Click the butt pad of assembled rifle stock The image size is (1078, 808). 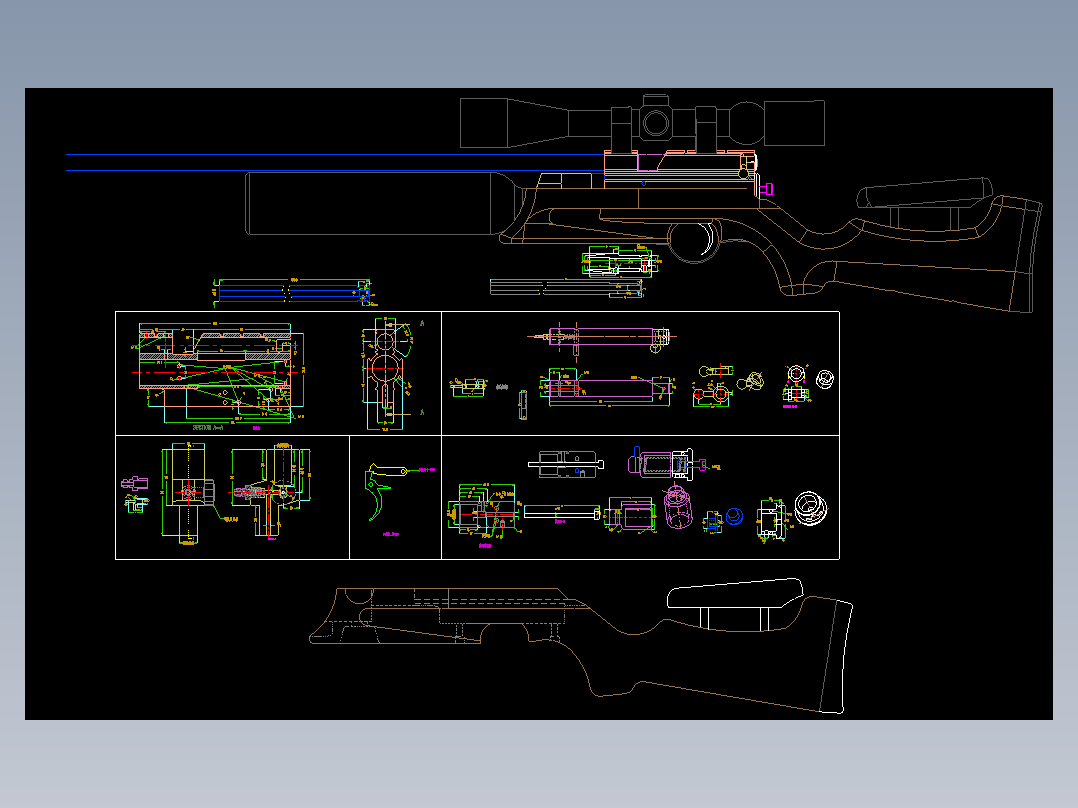click(1026, 254)
